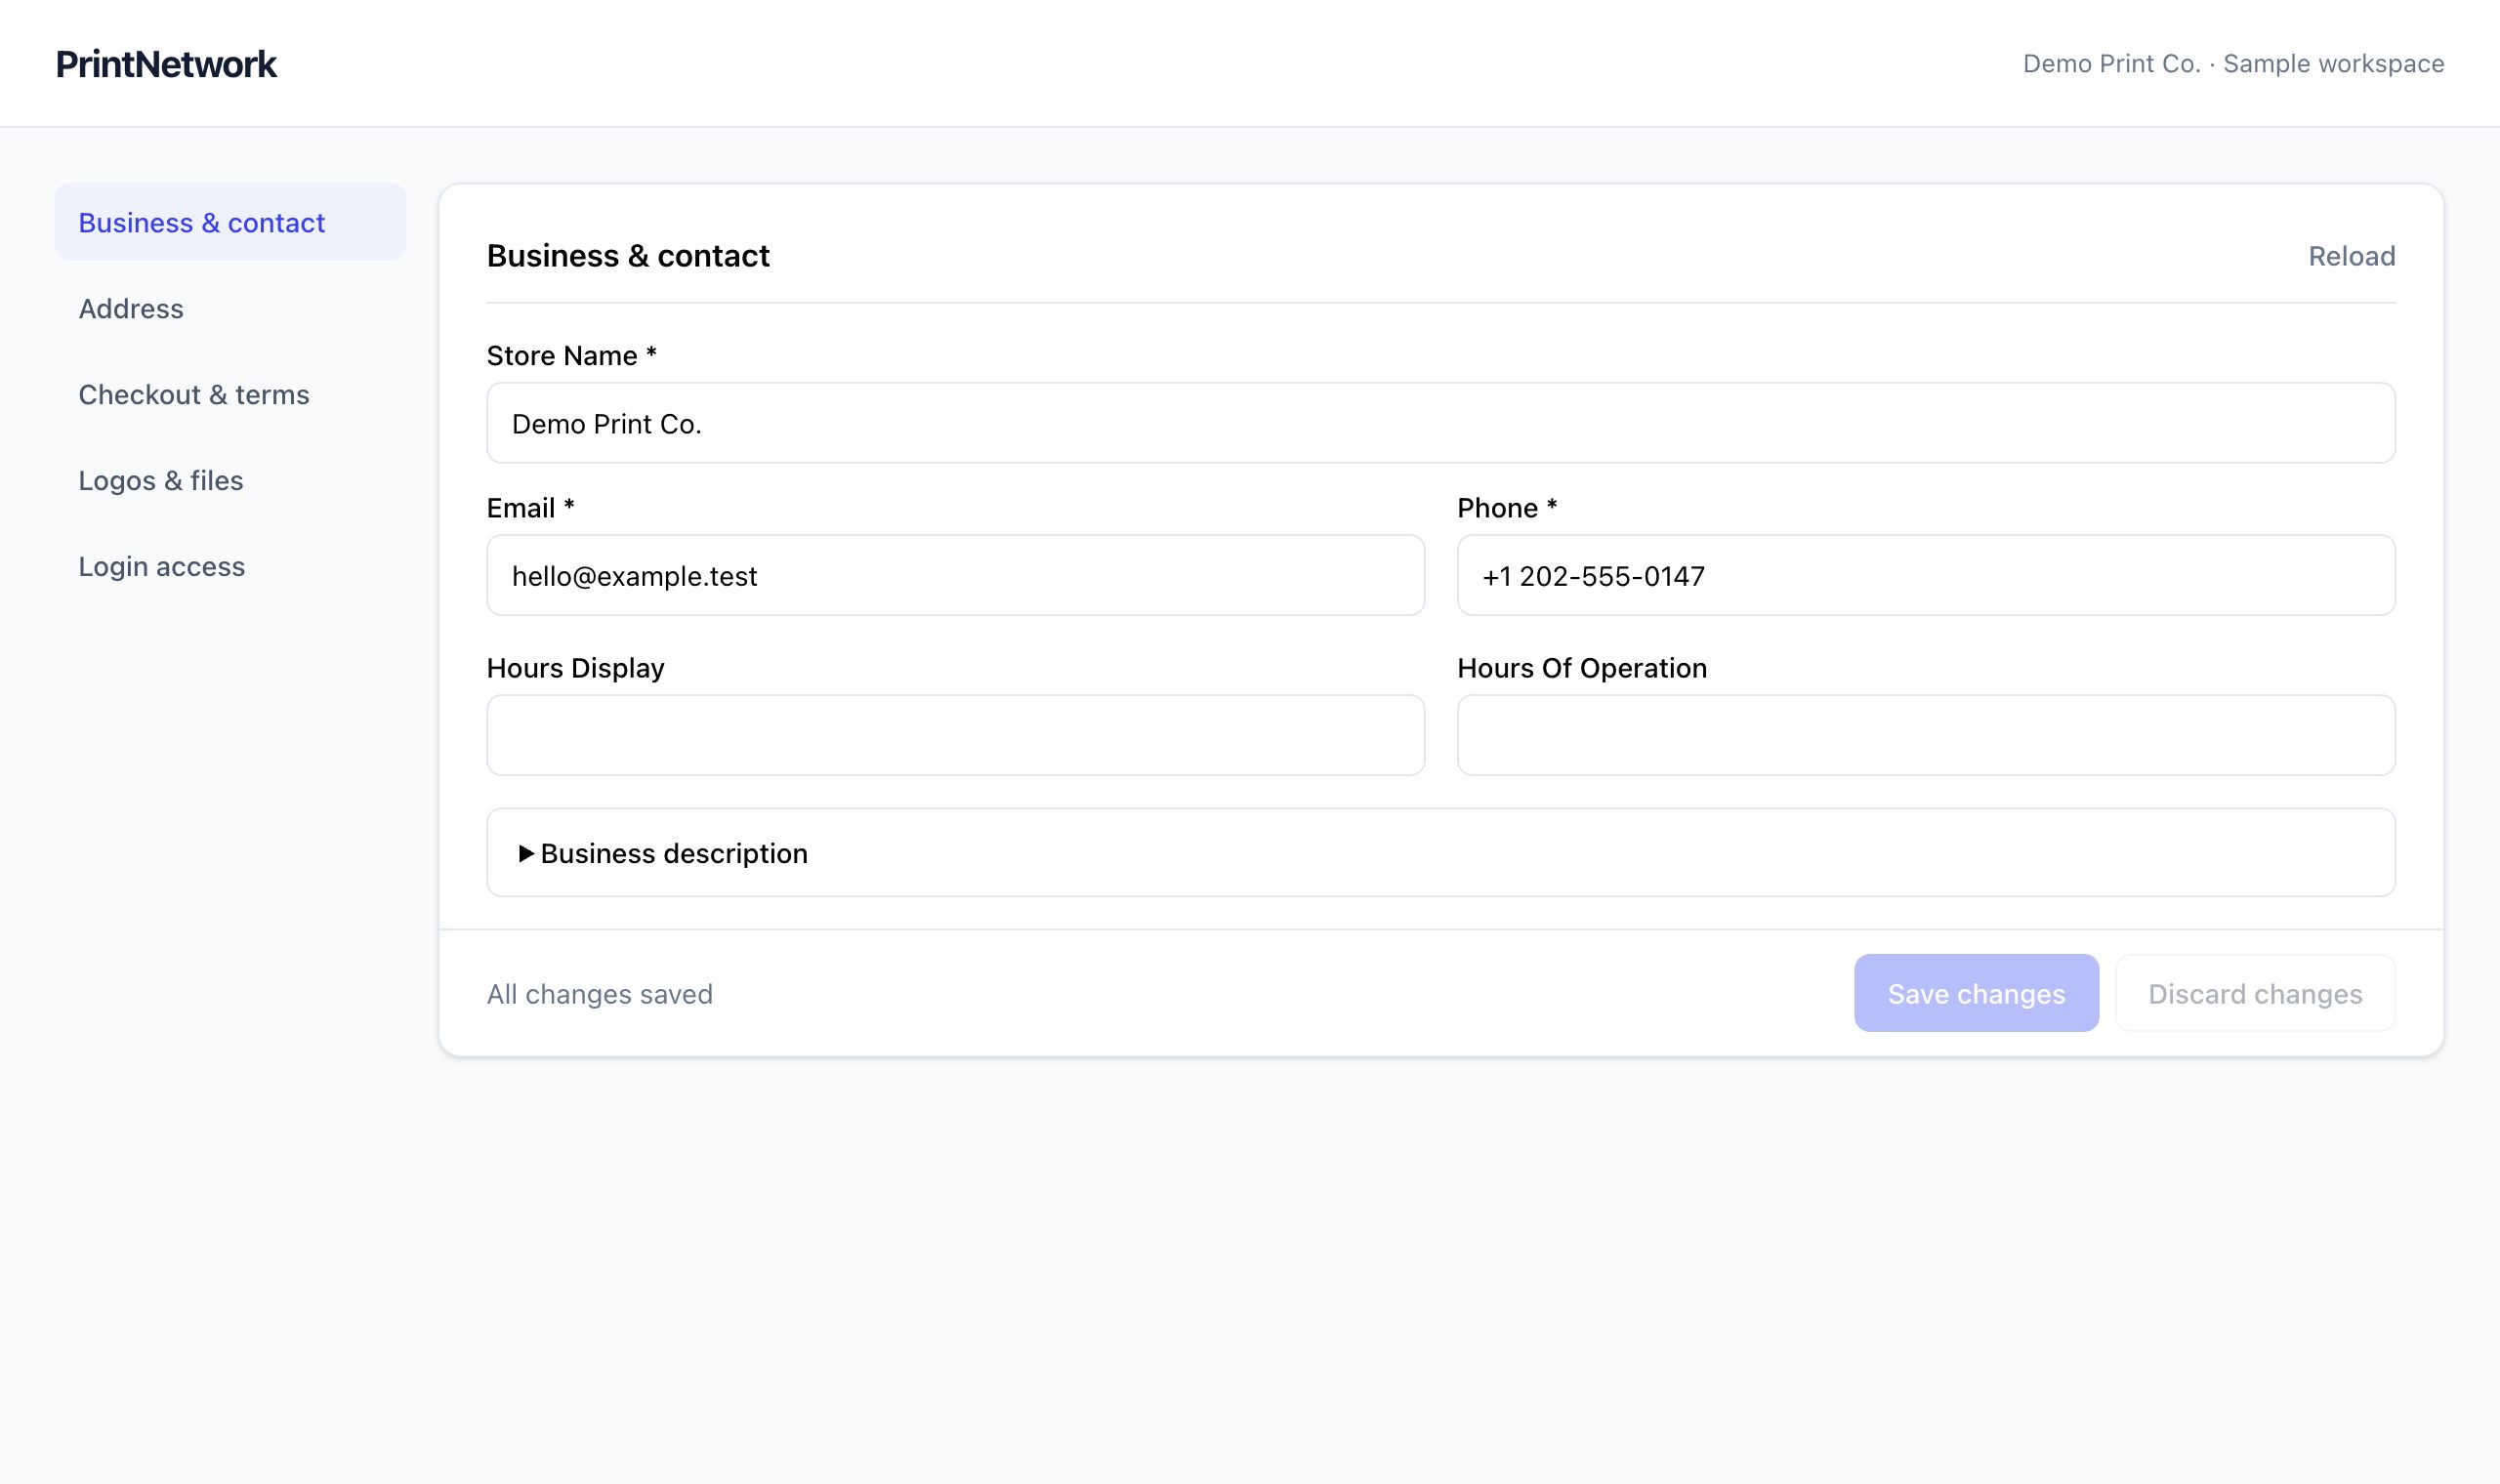Click the 'Store Name *' label
Viewport: 2500px width, 1484px height.
pyautogui.click(x=572, y=356)
